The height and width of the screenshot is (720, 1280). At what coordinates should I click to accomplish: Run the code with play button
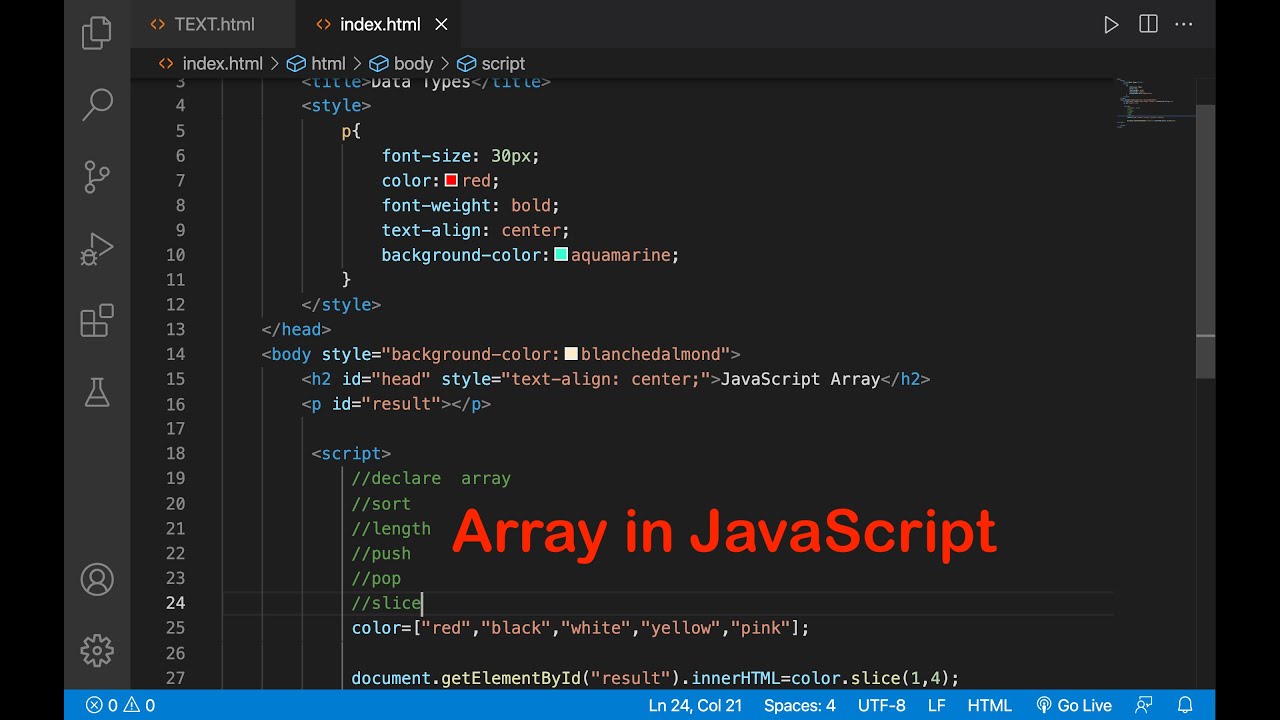(1111, 25)
